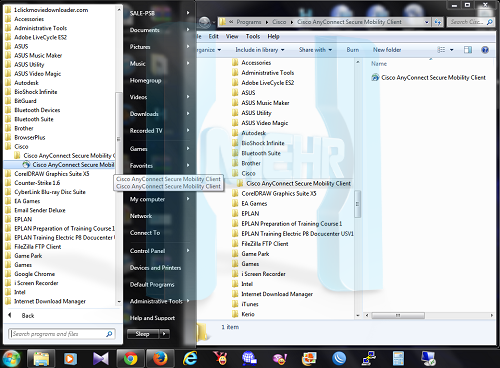The image size is (500, 368).
Task: Click New folder in the toolbar
Action: [387, 50]
